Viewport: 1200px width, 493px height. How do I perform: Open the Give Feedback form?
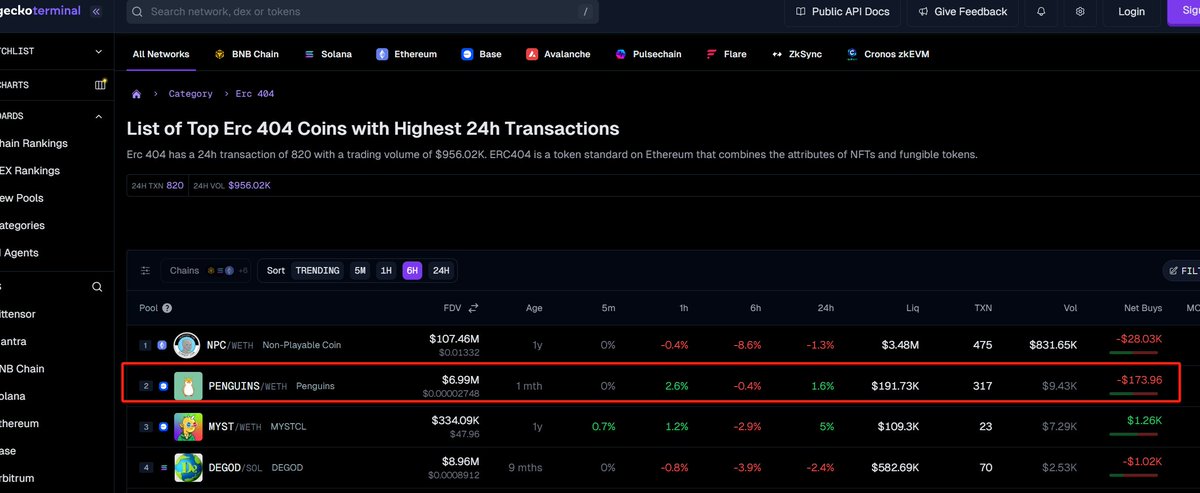pos(961,12)
